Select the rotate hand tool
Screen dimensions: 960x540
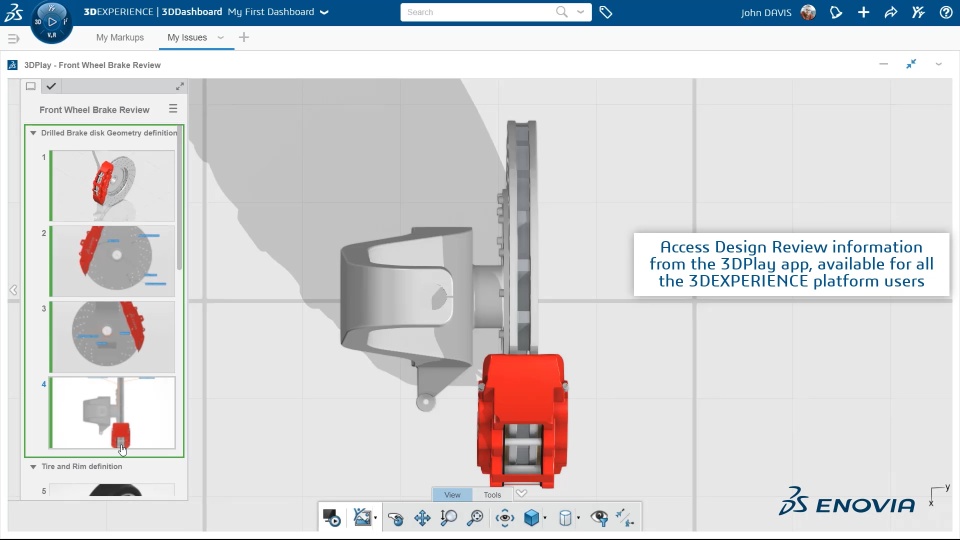396,518
